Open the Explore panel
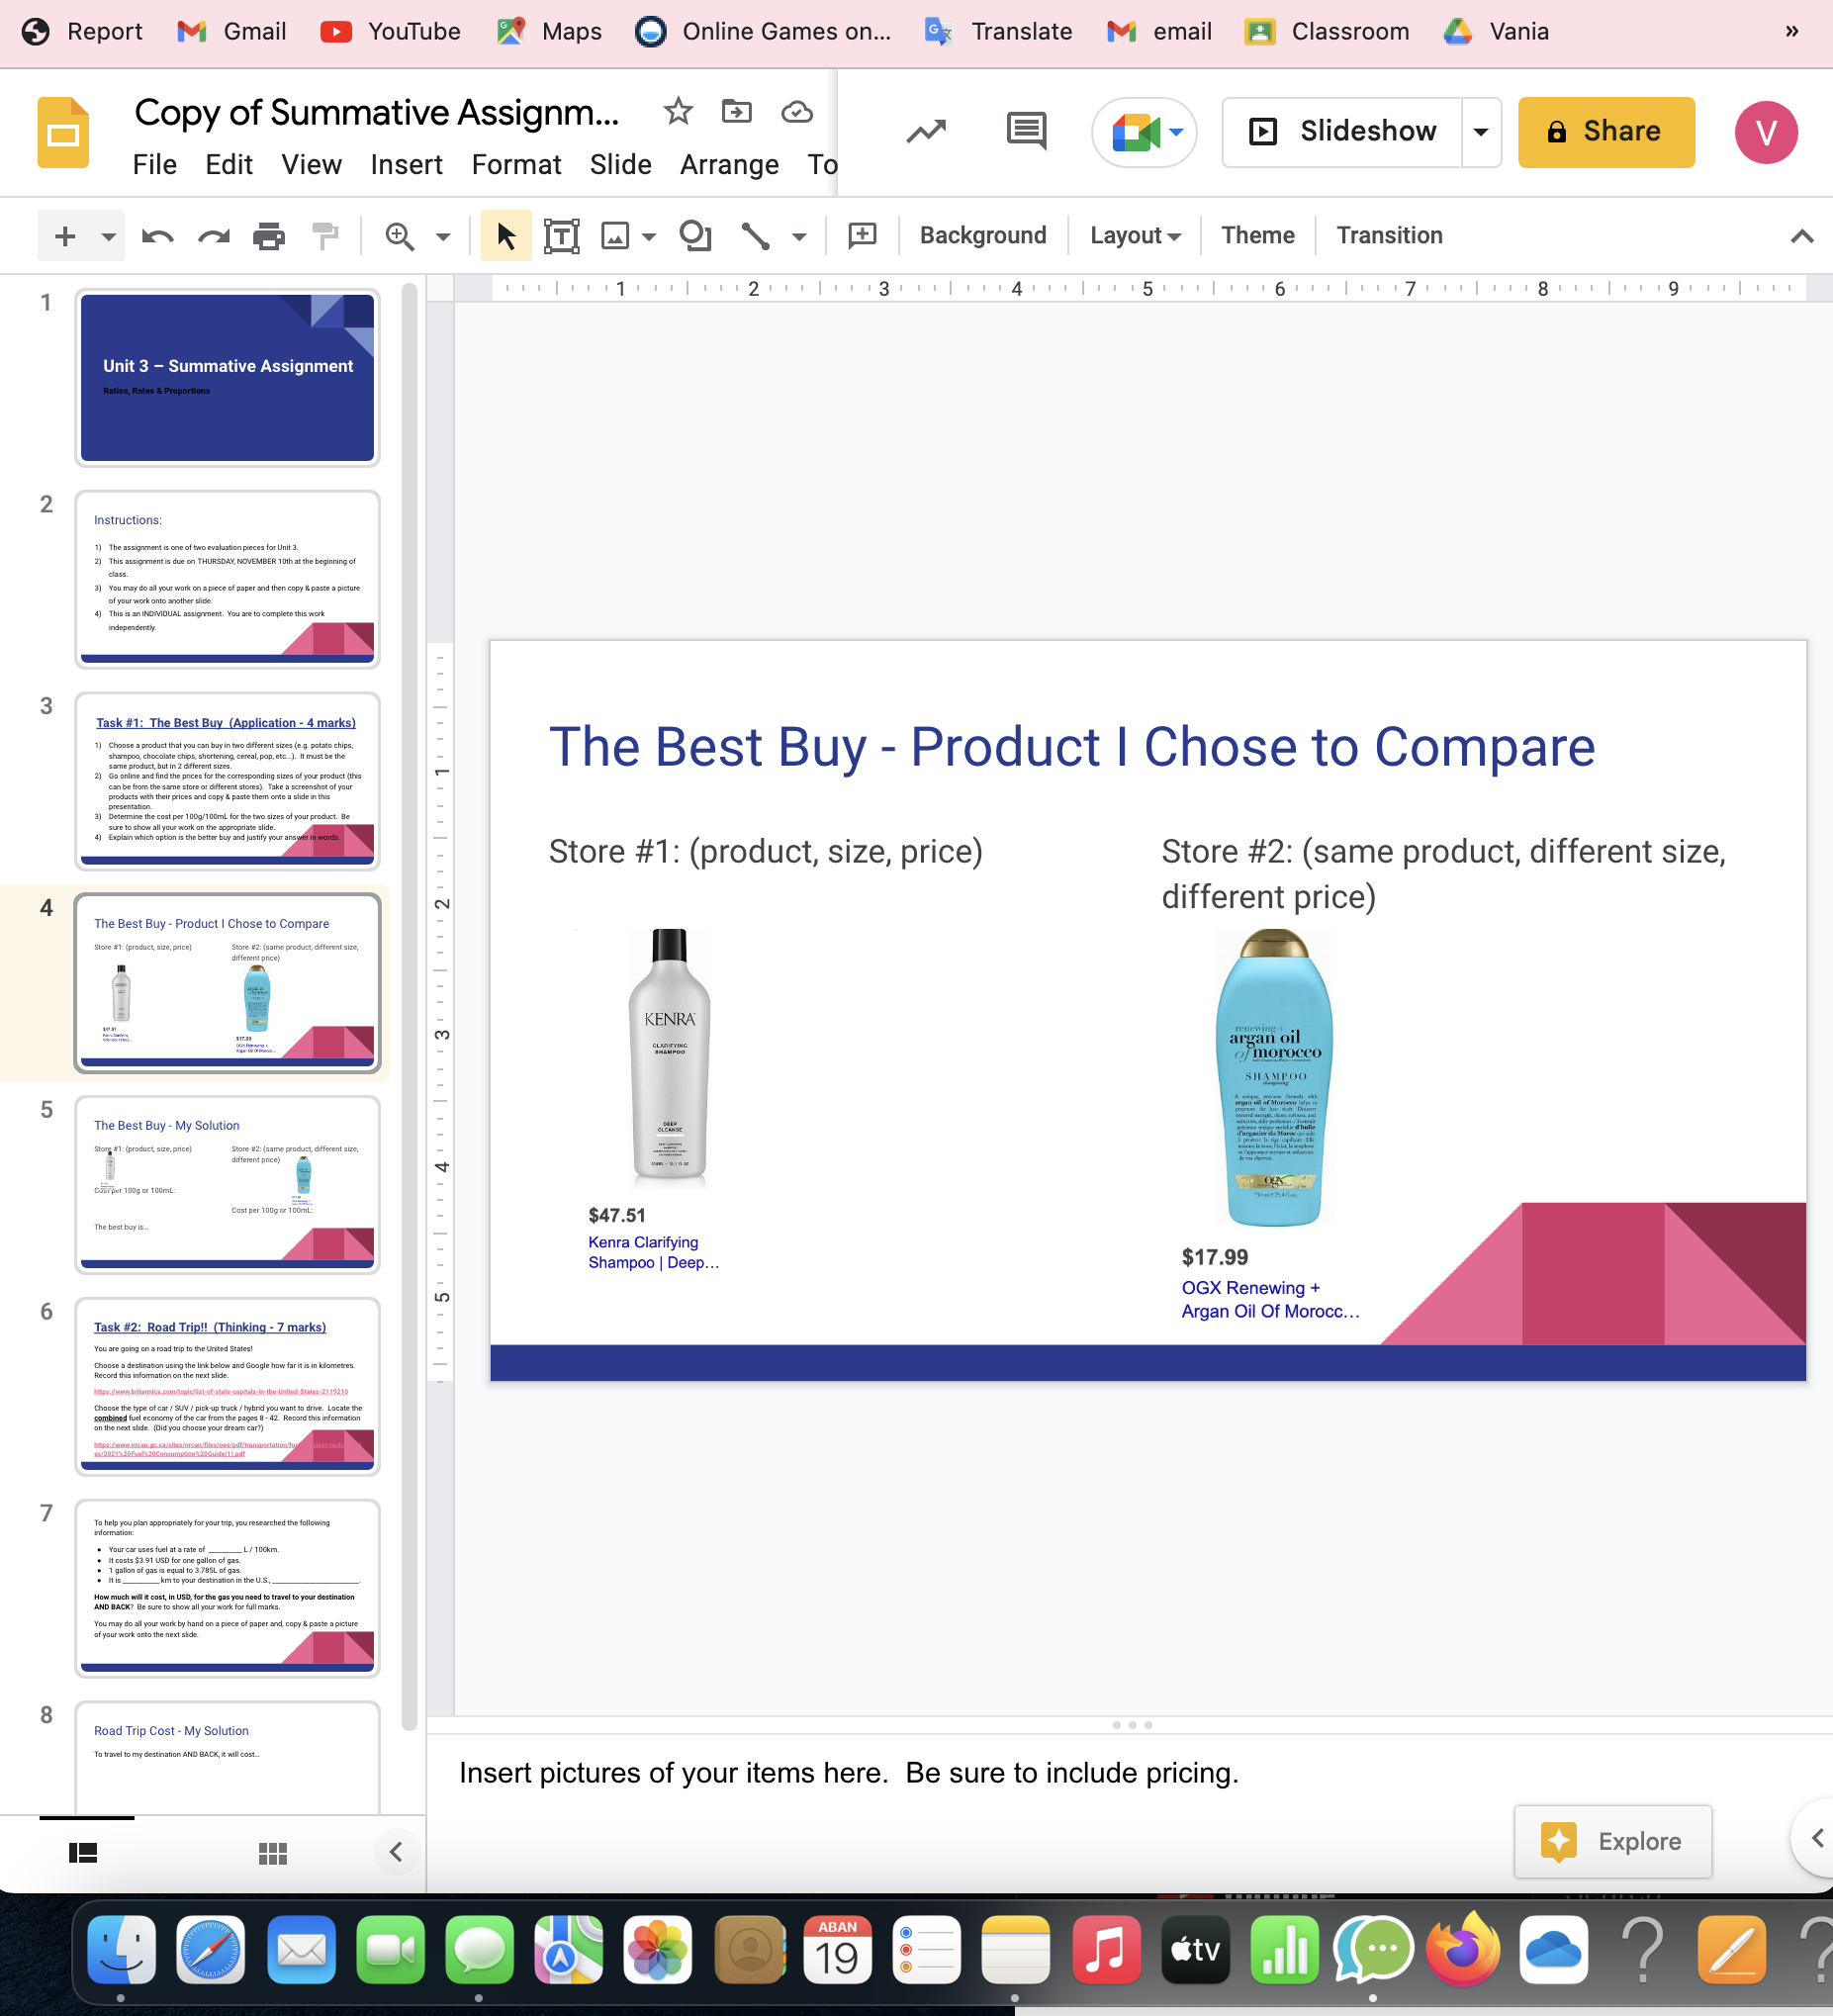Viewport: 1833px width, 2016px height. pyautogui.click(x=1612, y=1841)
